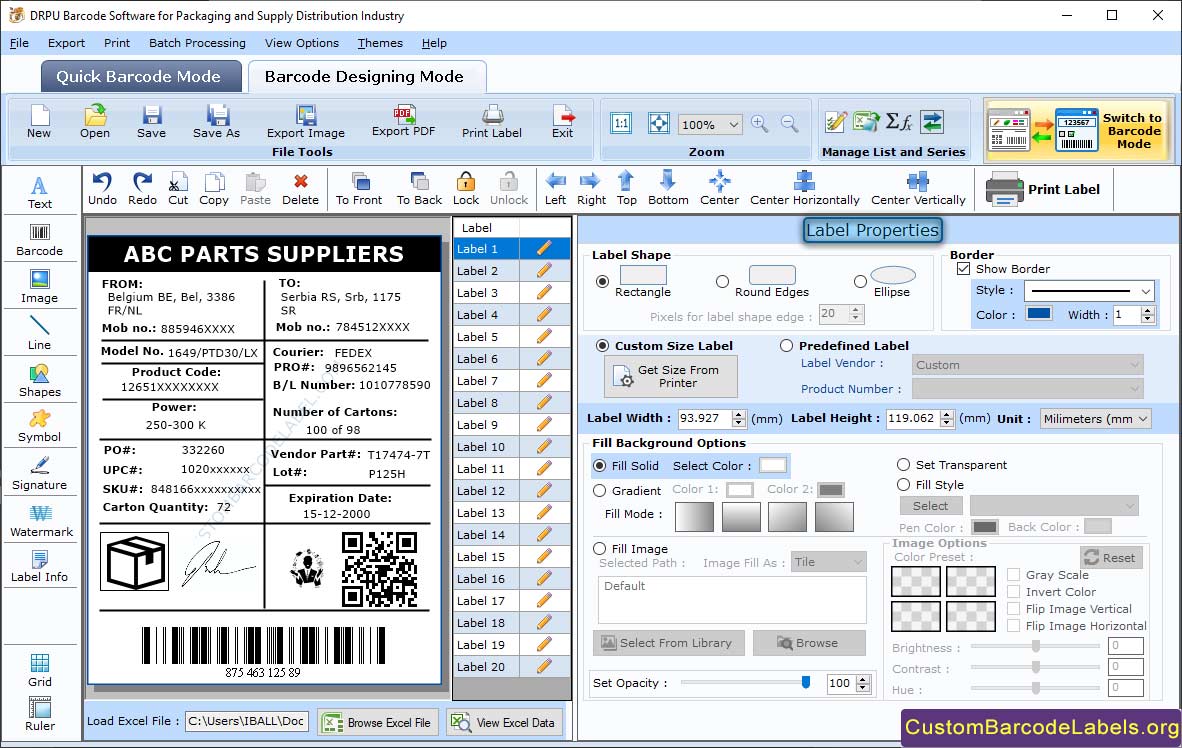Choose the Image tool in sidebar
The height and width of the screenshot is (748, 1182).
(x=39, y=287)
